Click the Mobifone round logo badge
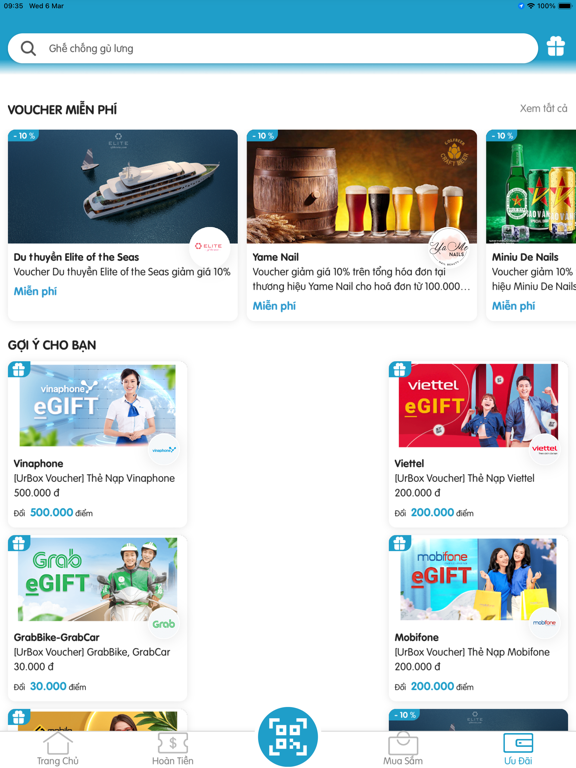576x768 pixels. click(x=544, y=623)
